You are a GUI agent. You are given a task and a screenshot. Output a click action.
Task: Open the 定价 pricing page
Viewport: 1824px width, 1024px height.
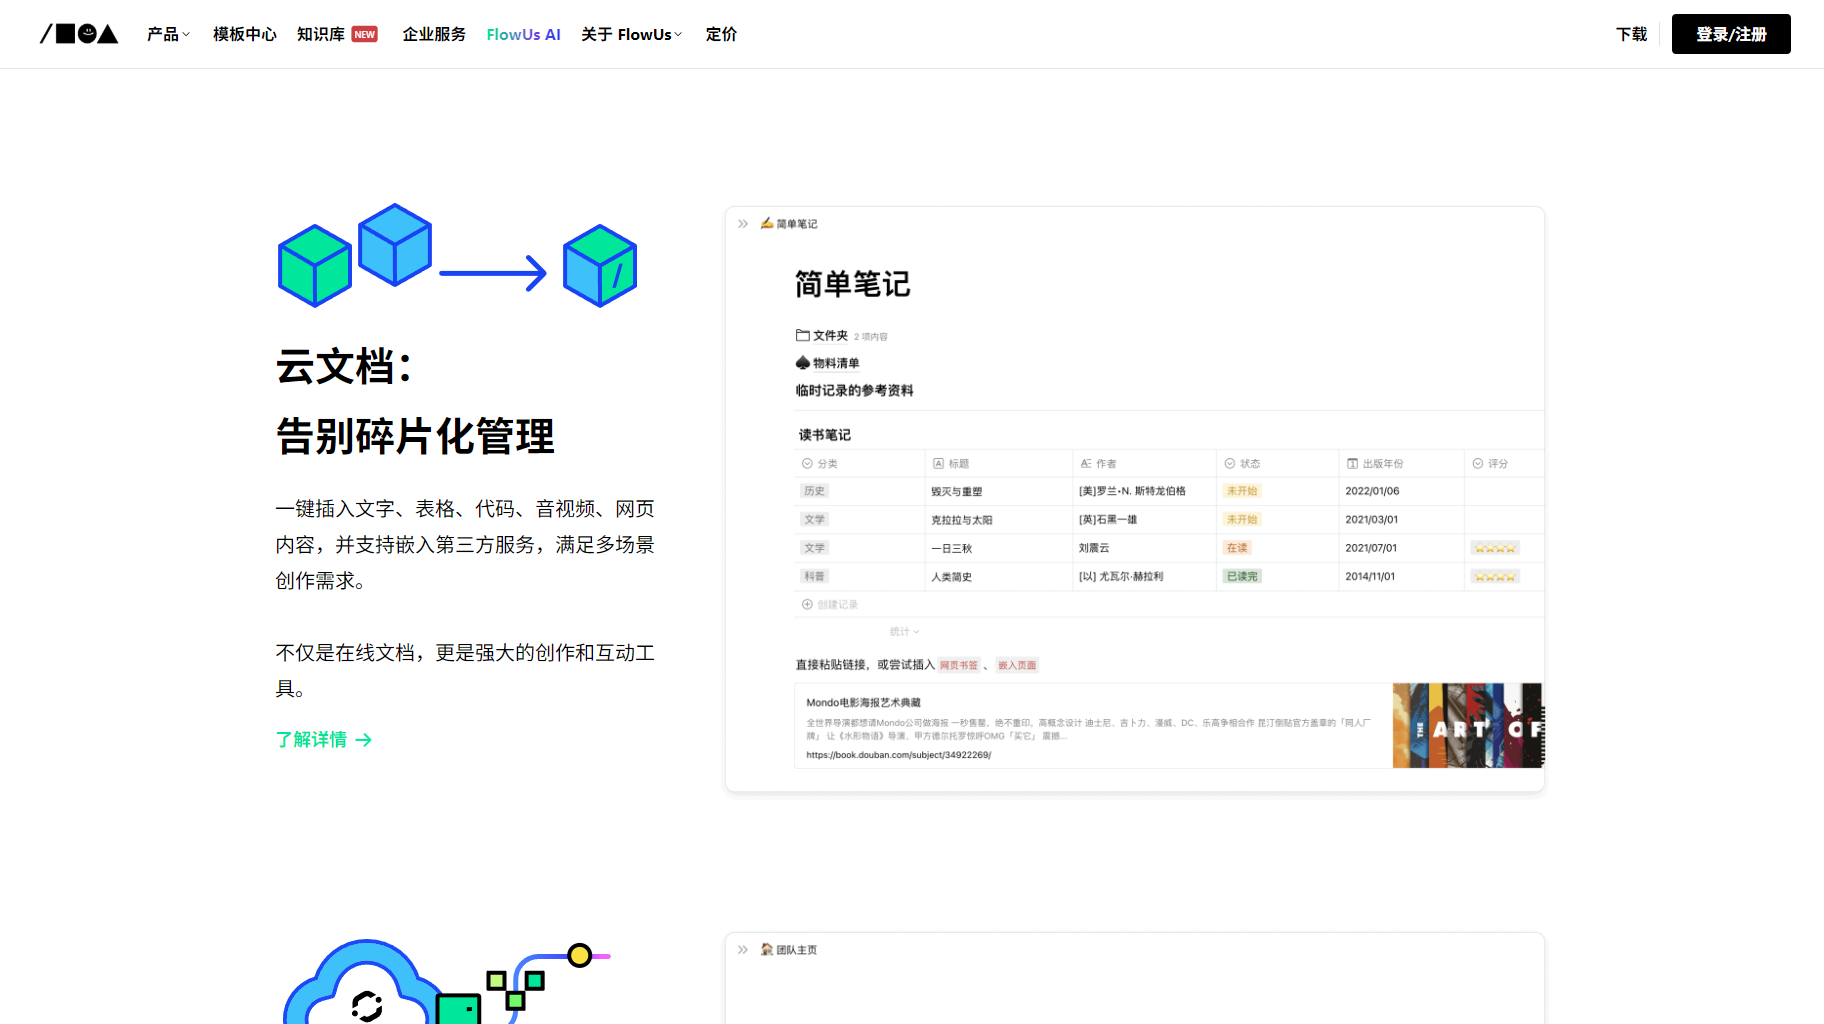pyautogui.click(x=721, y=34)
